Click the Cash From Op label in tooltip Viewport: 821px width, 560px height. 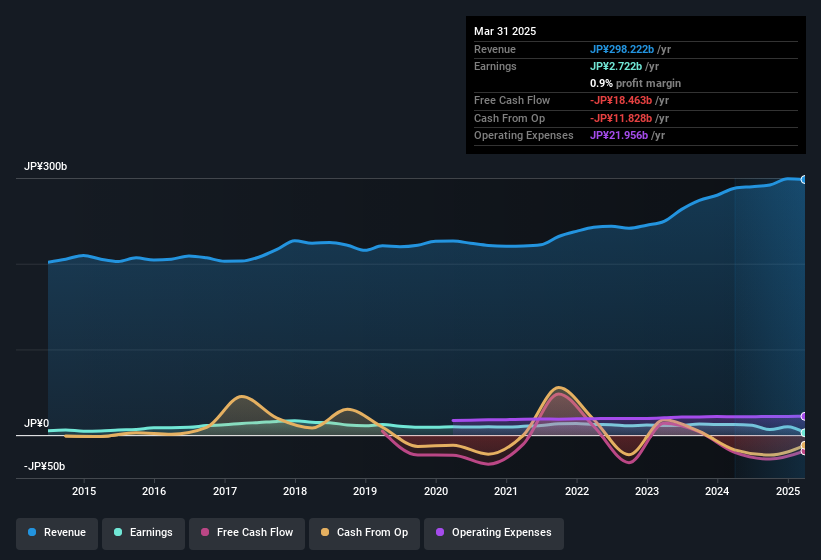(509, 118)
